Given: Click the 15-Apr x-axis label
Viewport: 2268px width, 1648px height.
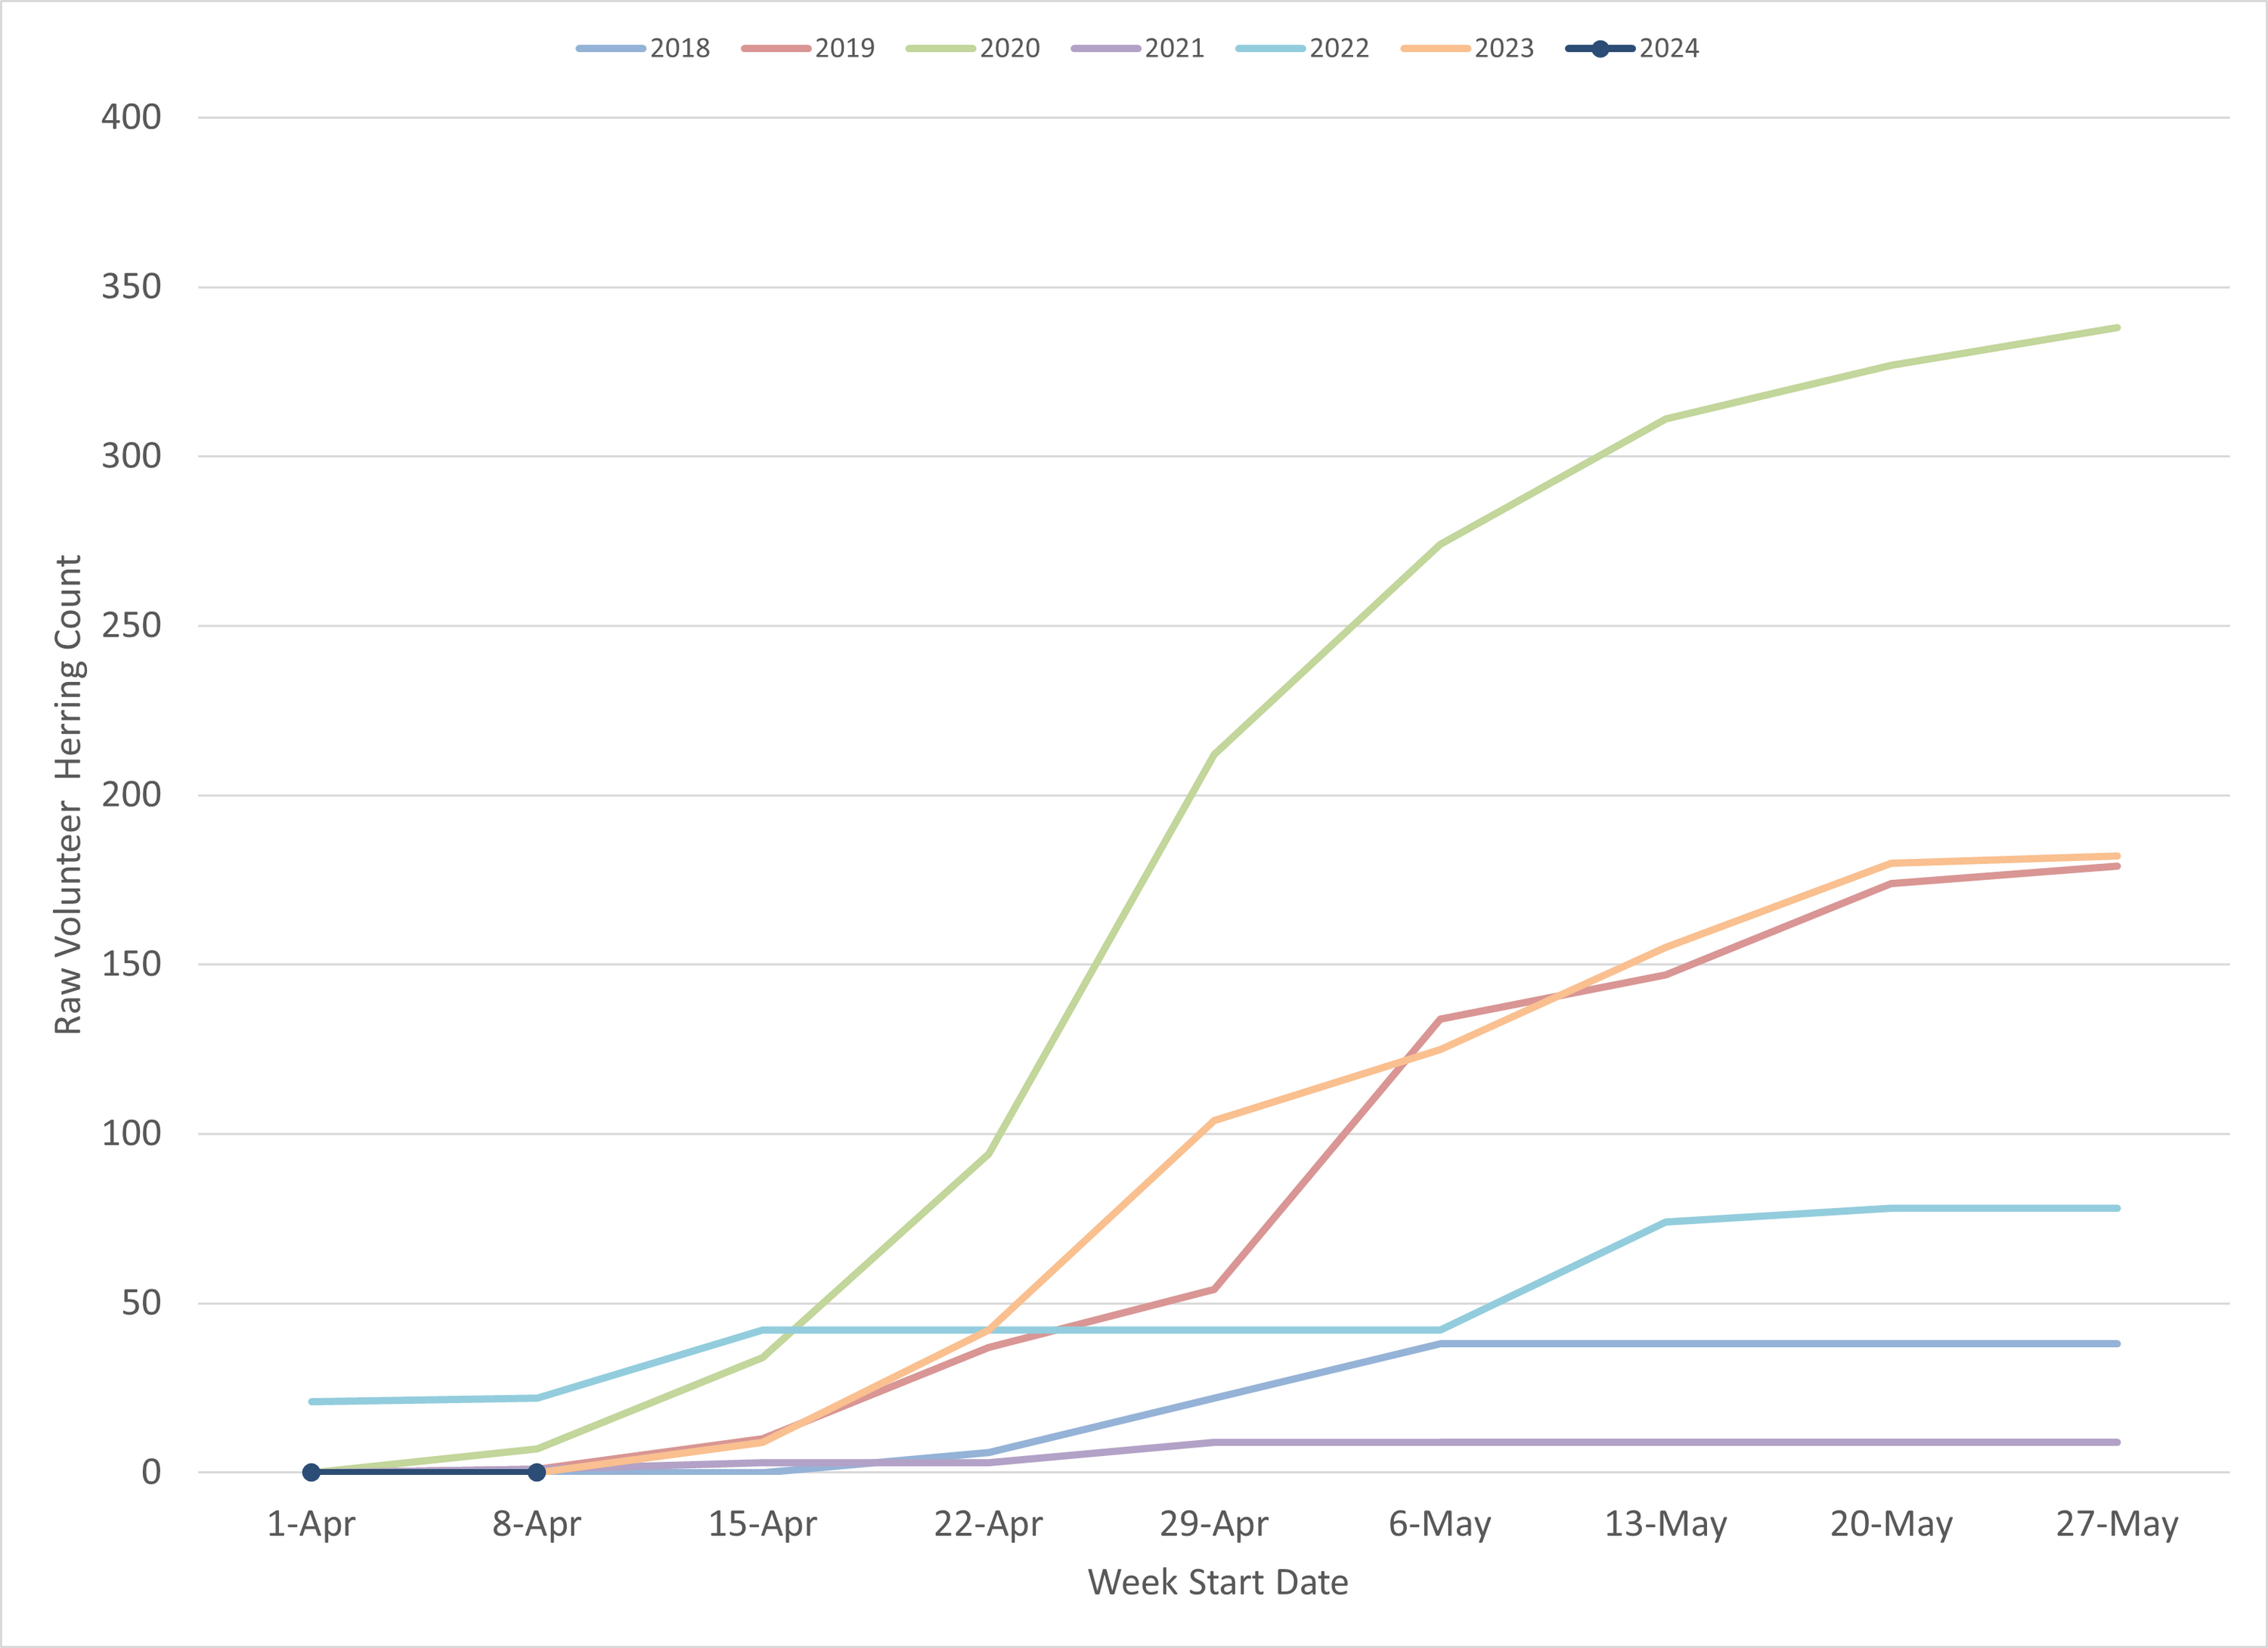Looking at the screenshot, I should (x=762, y=1524).
